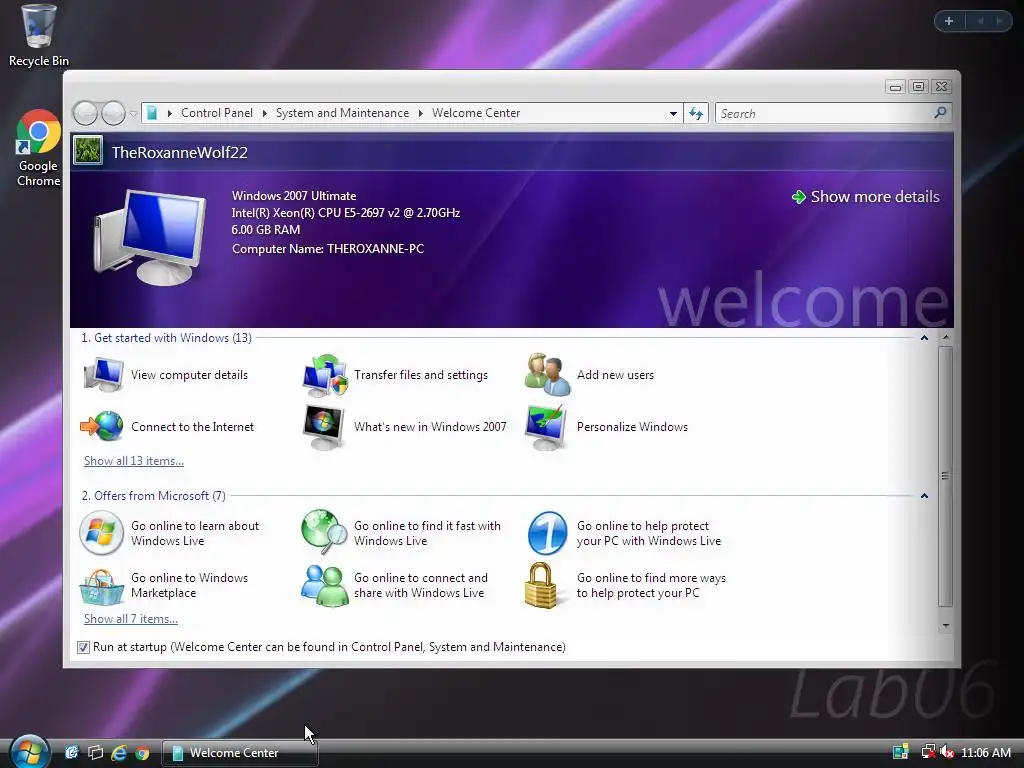
Task: Click Switch between windows Quick Launch icon
Action: pyautogui.click(x=95, y=753)
